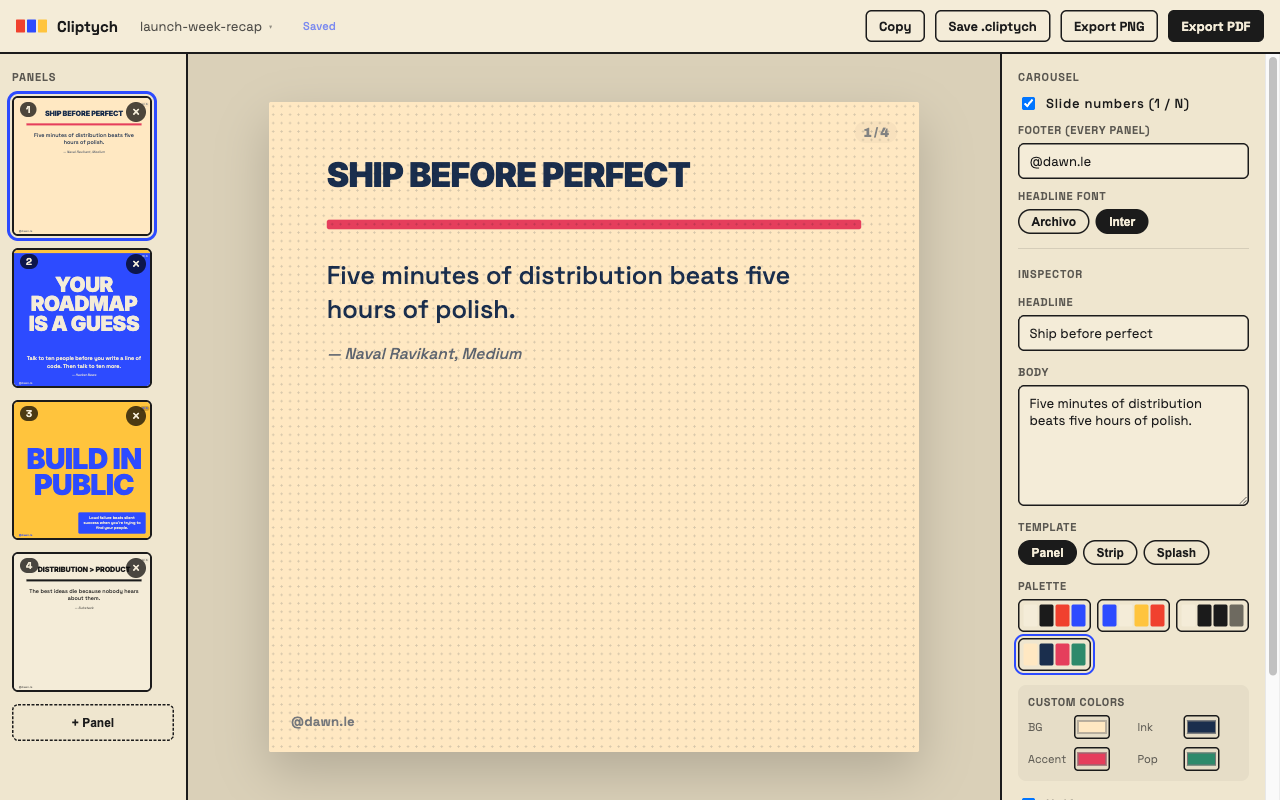Viewport: 1280px width, 800px height.
Task: Open the Pop custom color swatch
Action: [x=1201, y=759]
